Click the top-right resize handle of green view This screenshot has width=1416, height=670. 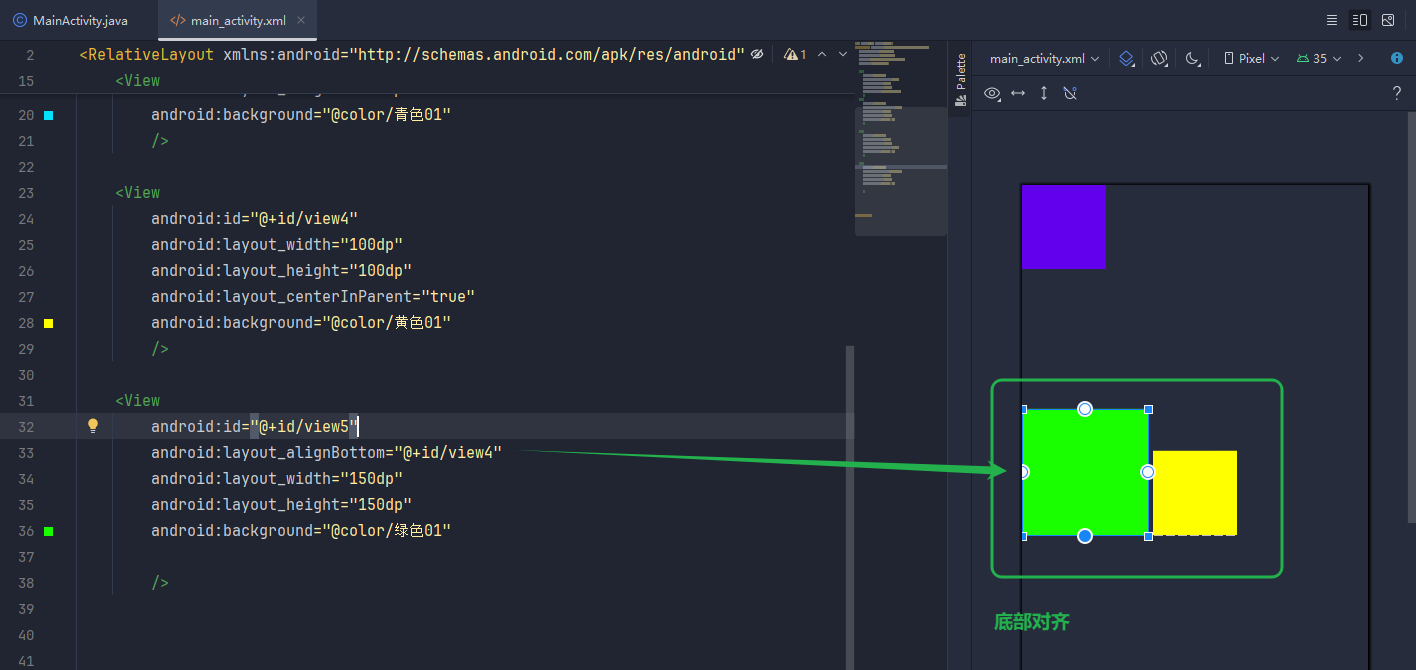coord(1148,409)
